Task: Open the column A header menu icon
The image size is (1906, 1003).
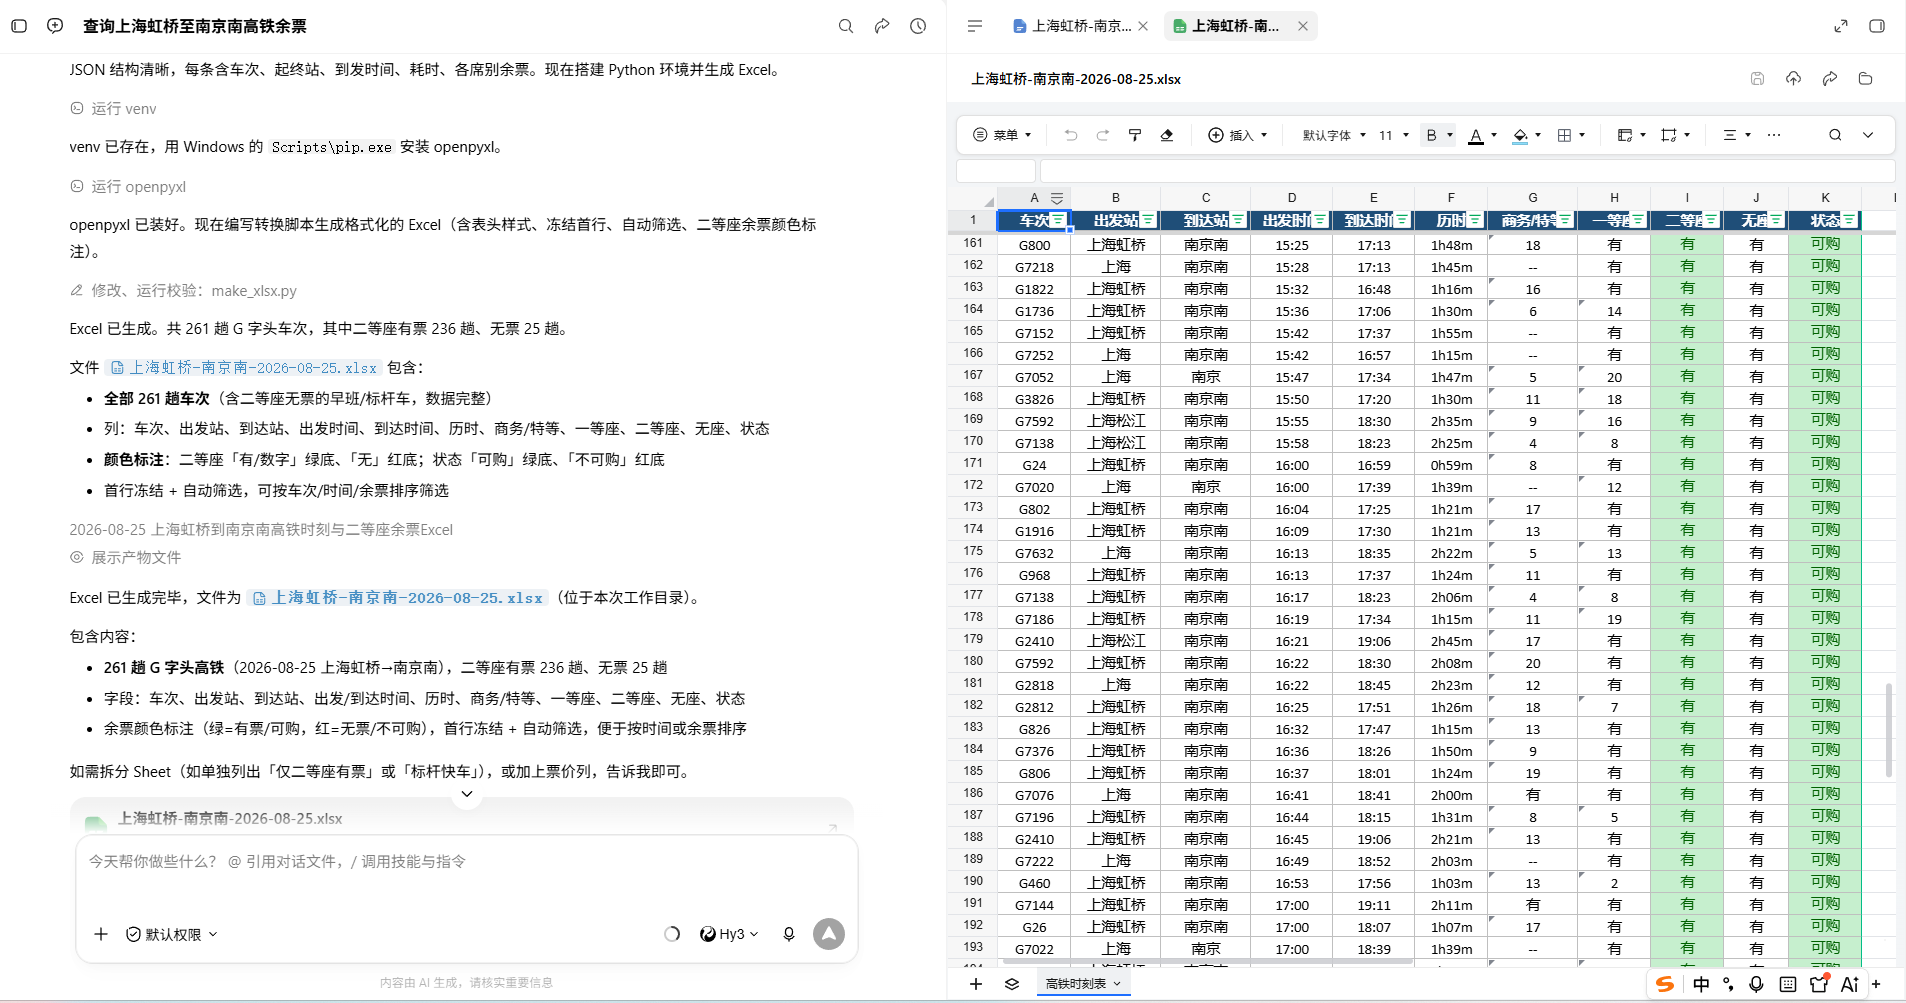Action: pos(1057,198)
